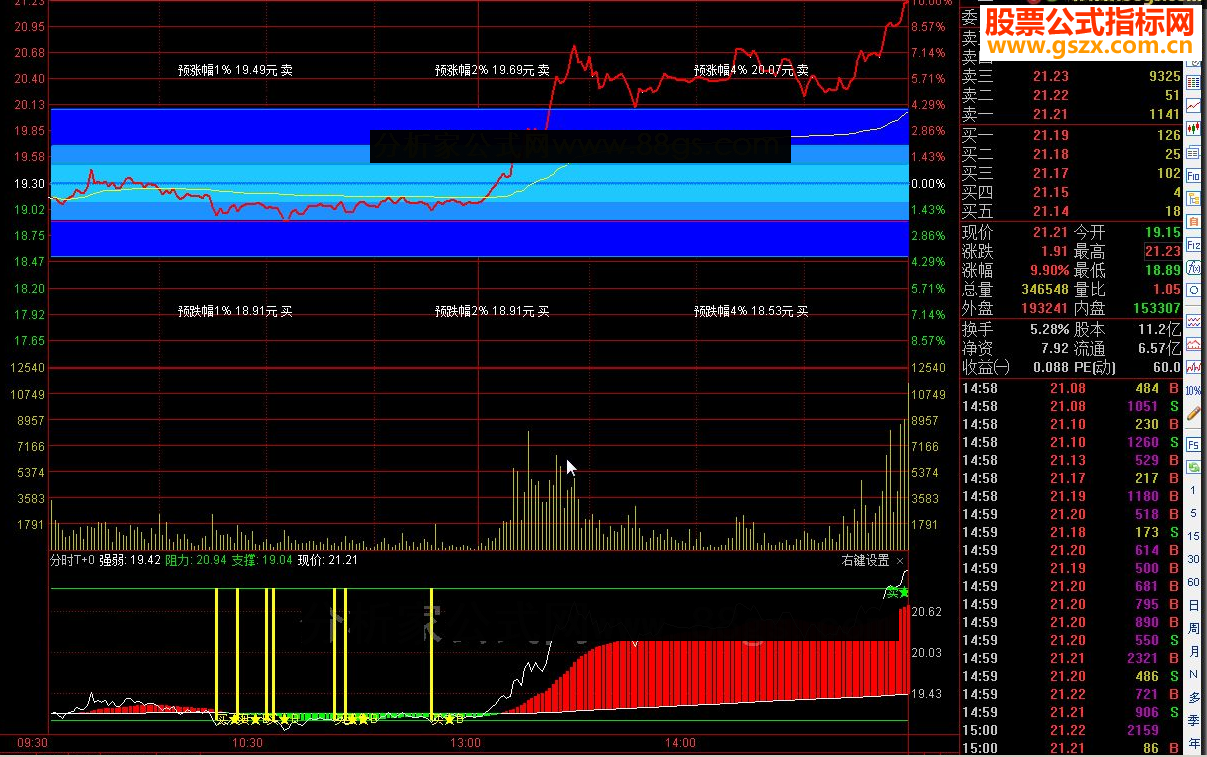Click the last trade row volume 86
The height and width of the screenshot is (757, 1207).
(1150, 748)
